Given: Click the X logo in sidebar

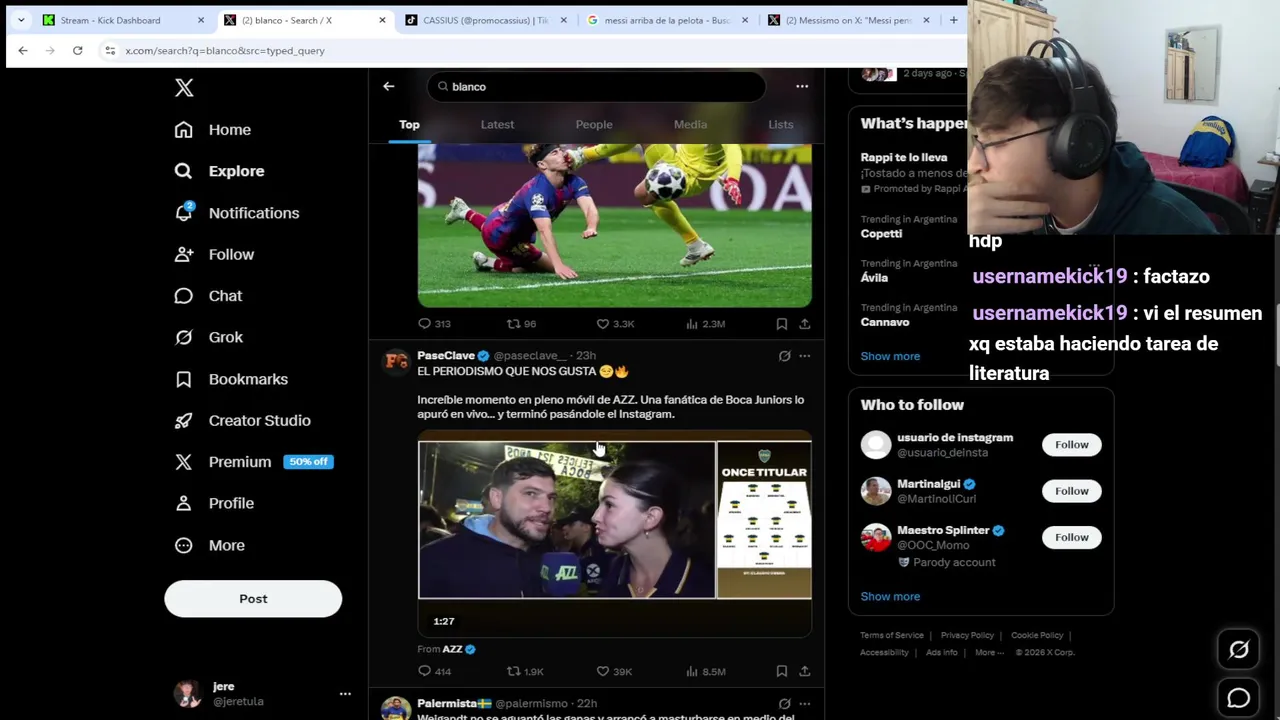Looking at the screenshot, I should (184, 88).
